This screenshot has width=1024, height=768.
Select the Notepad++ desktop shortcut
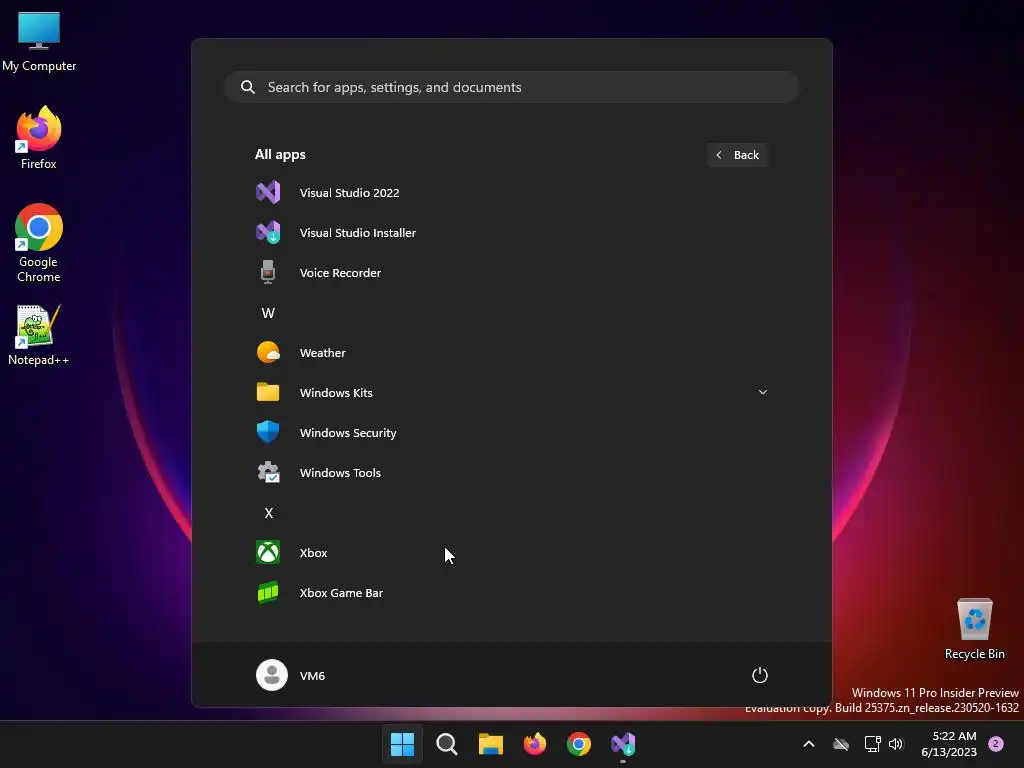(x=39, y=335)
